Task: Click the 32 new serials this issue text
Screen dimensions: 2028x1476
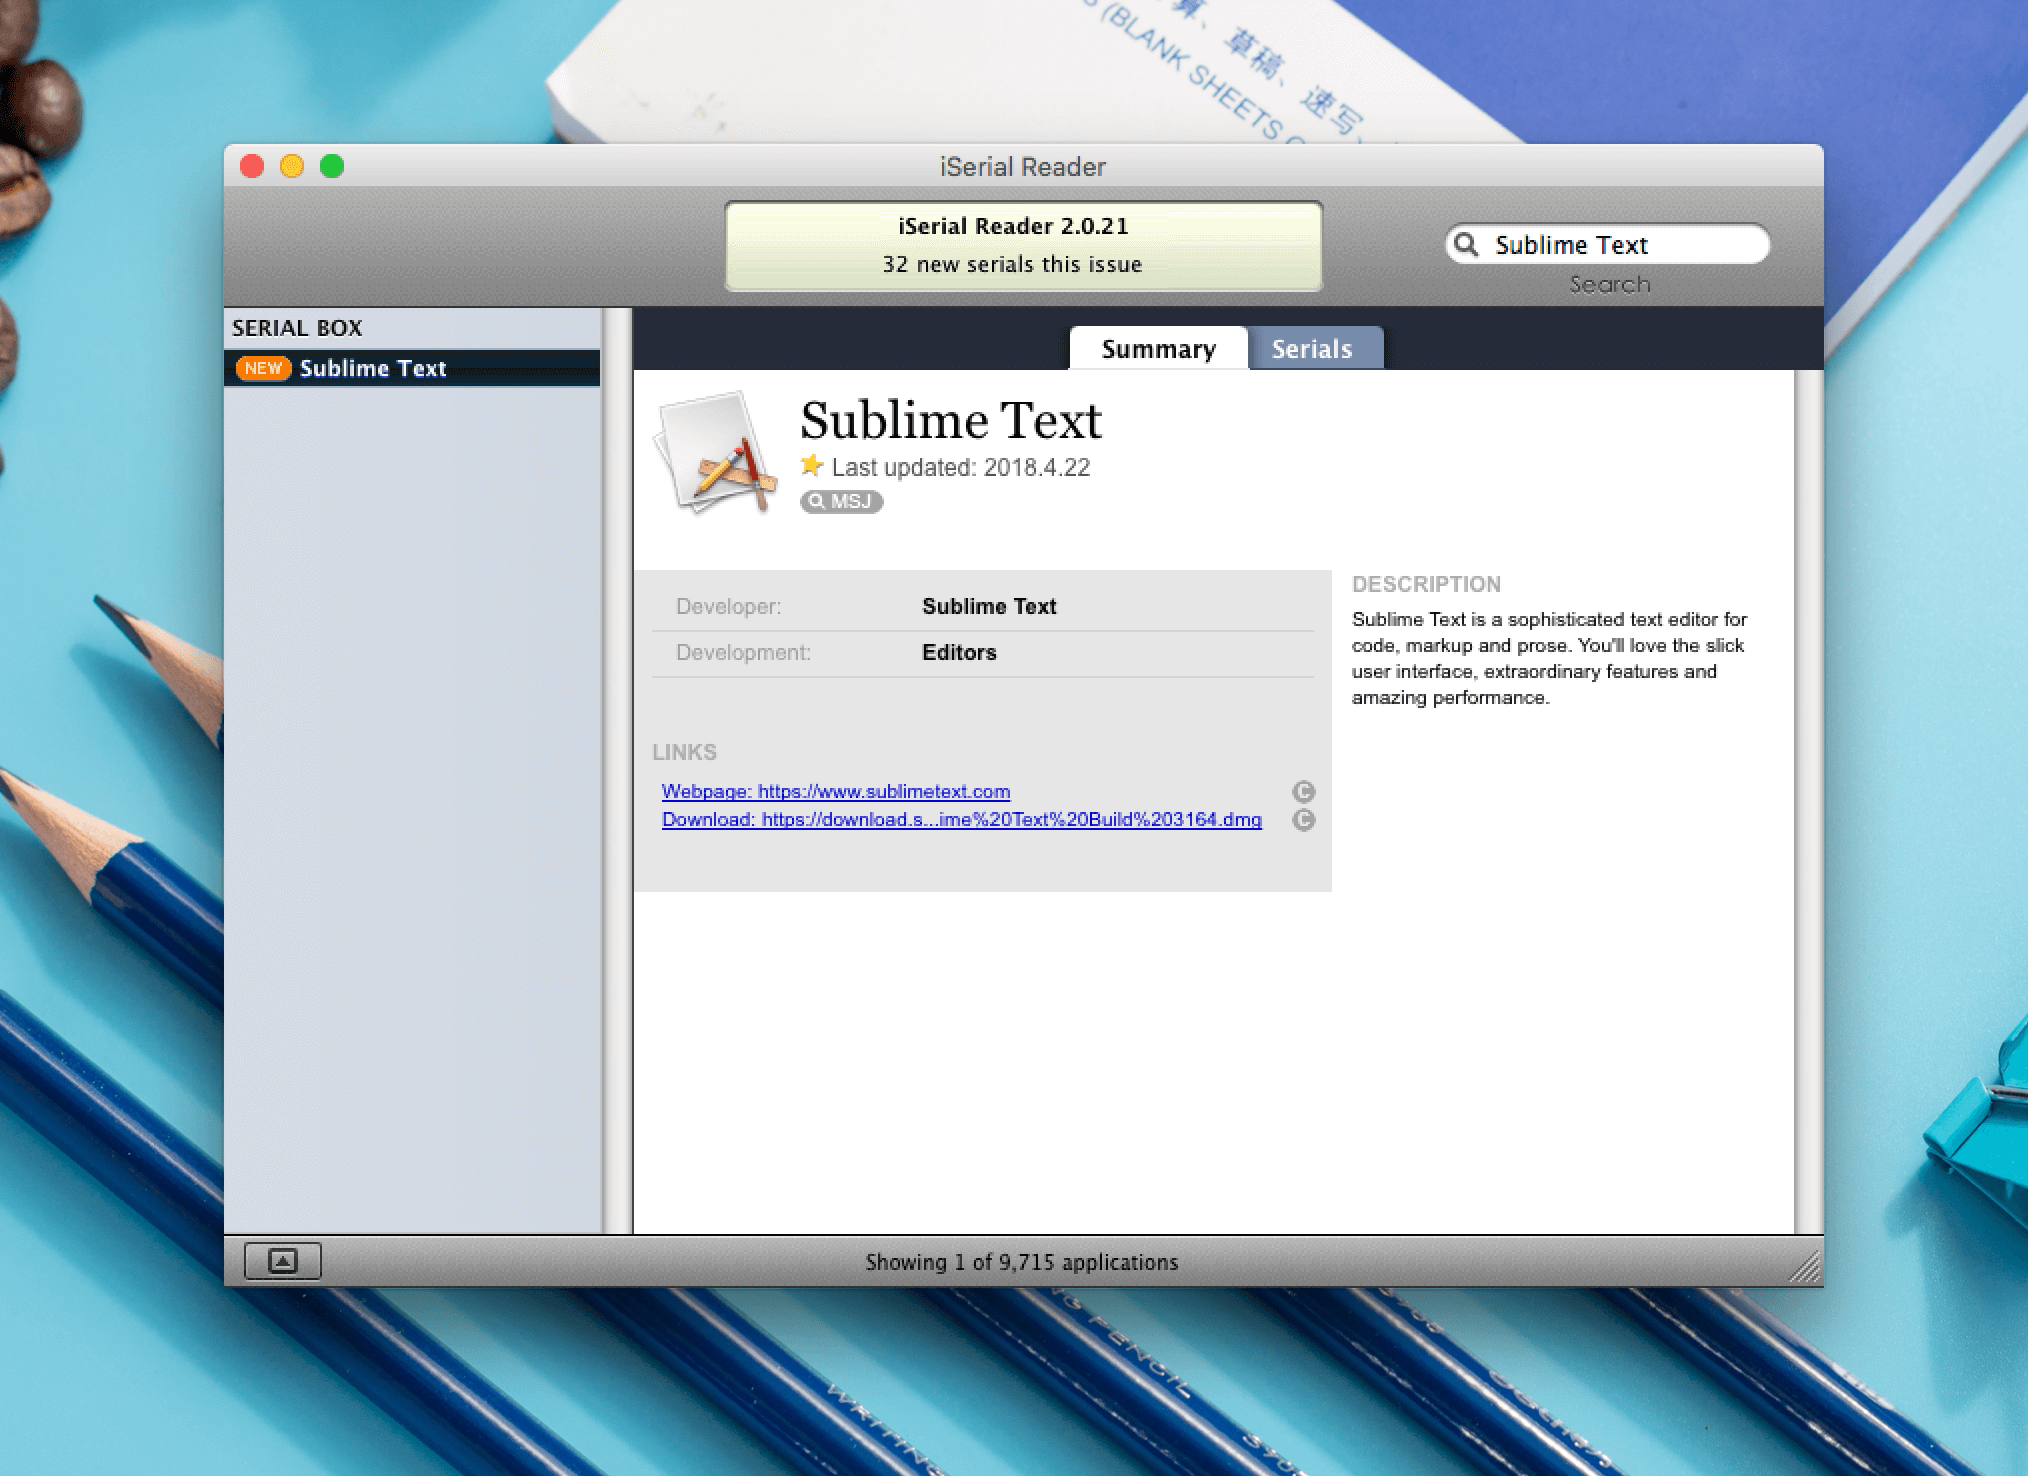Action: (1012, 264)
